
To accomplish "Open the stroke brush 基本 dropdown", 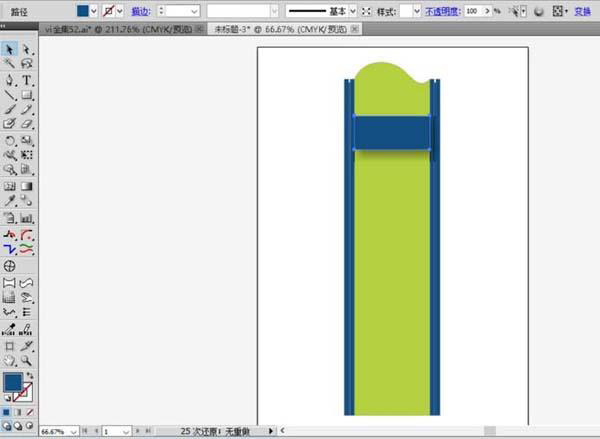I will (x=351, y=11).
